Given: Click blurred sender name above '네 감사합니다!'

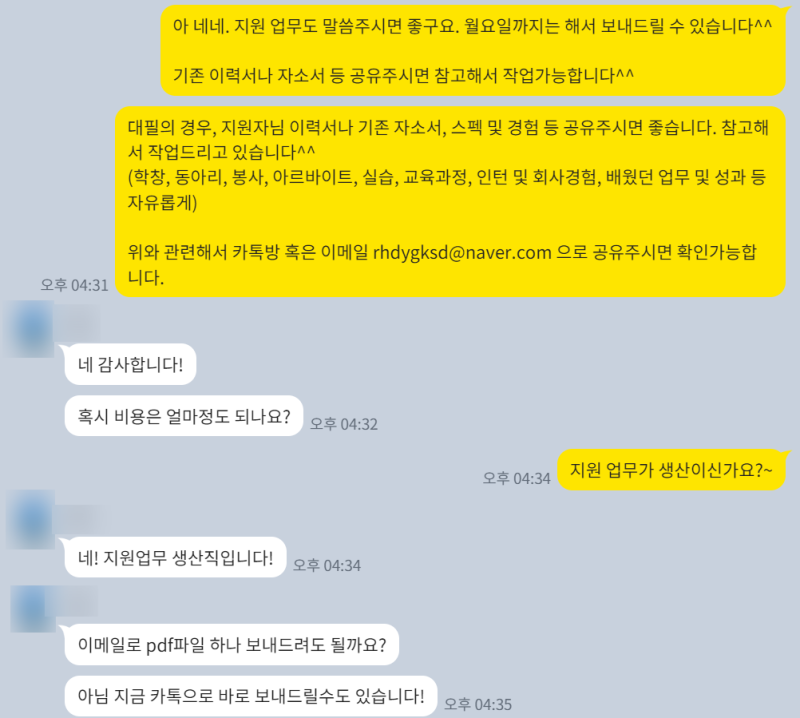Looking at the screenshot, I should [77, 321].
